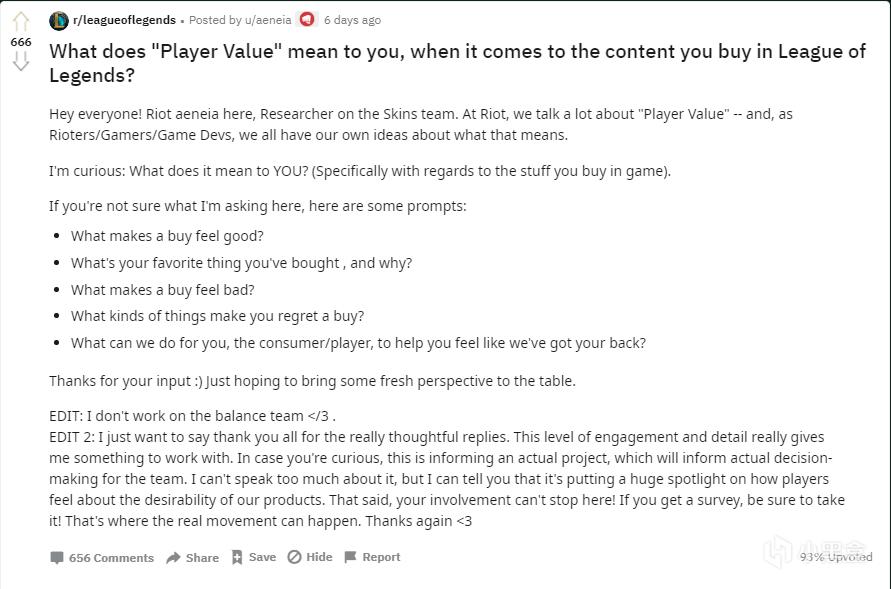Image resolution: width=891 pixels, height=589 pixels.
Task: Click the "6 days ago" timestamp
Action: 352,20
